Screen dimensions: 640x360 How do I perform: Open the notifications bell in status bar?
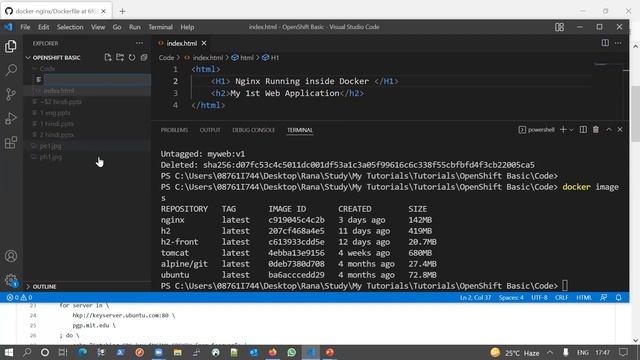coord(619,298)
